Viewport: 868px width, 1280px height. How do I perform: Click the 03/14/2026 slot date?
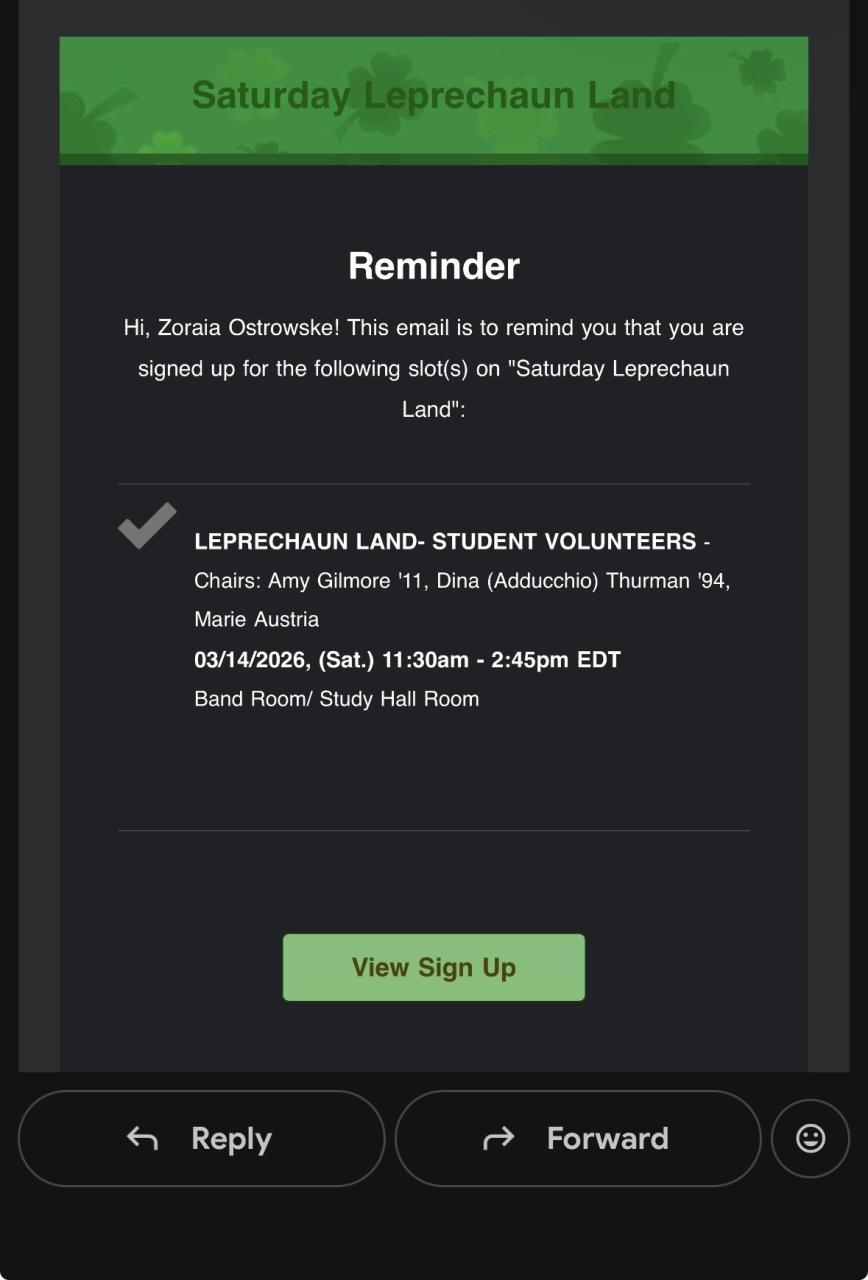[x=252, y=660]
